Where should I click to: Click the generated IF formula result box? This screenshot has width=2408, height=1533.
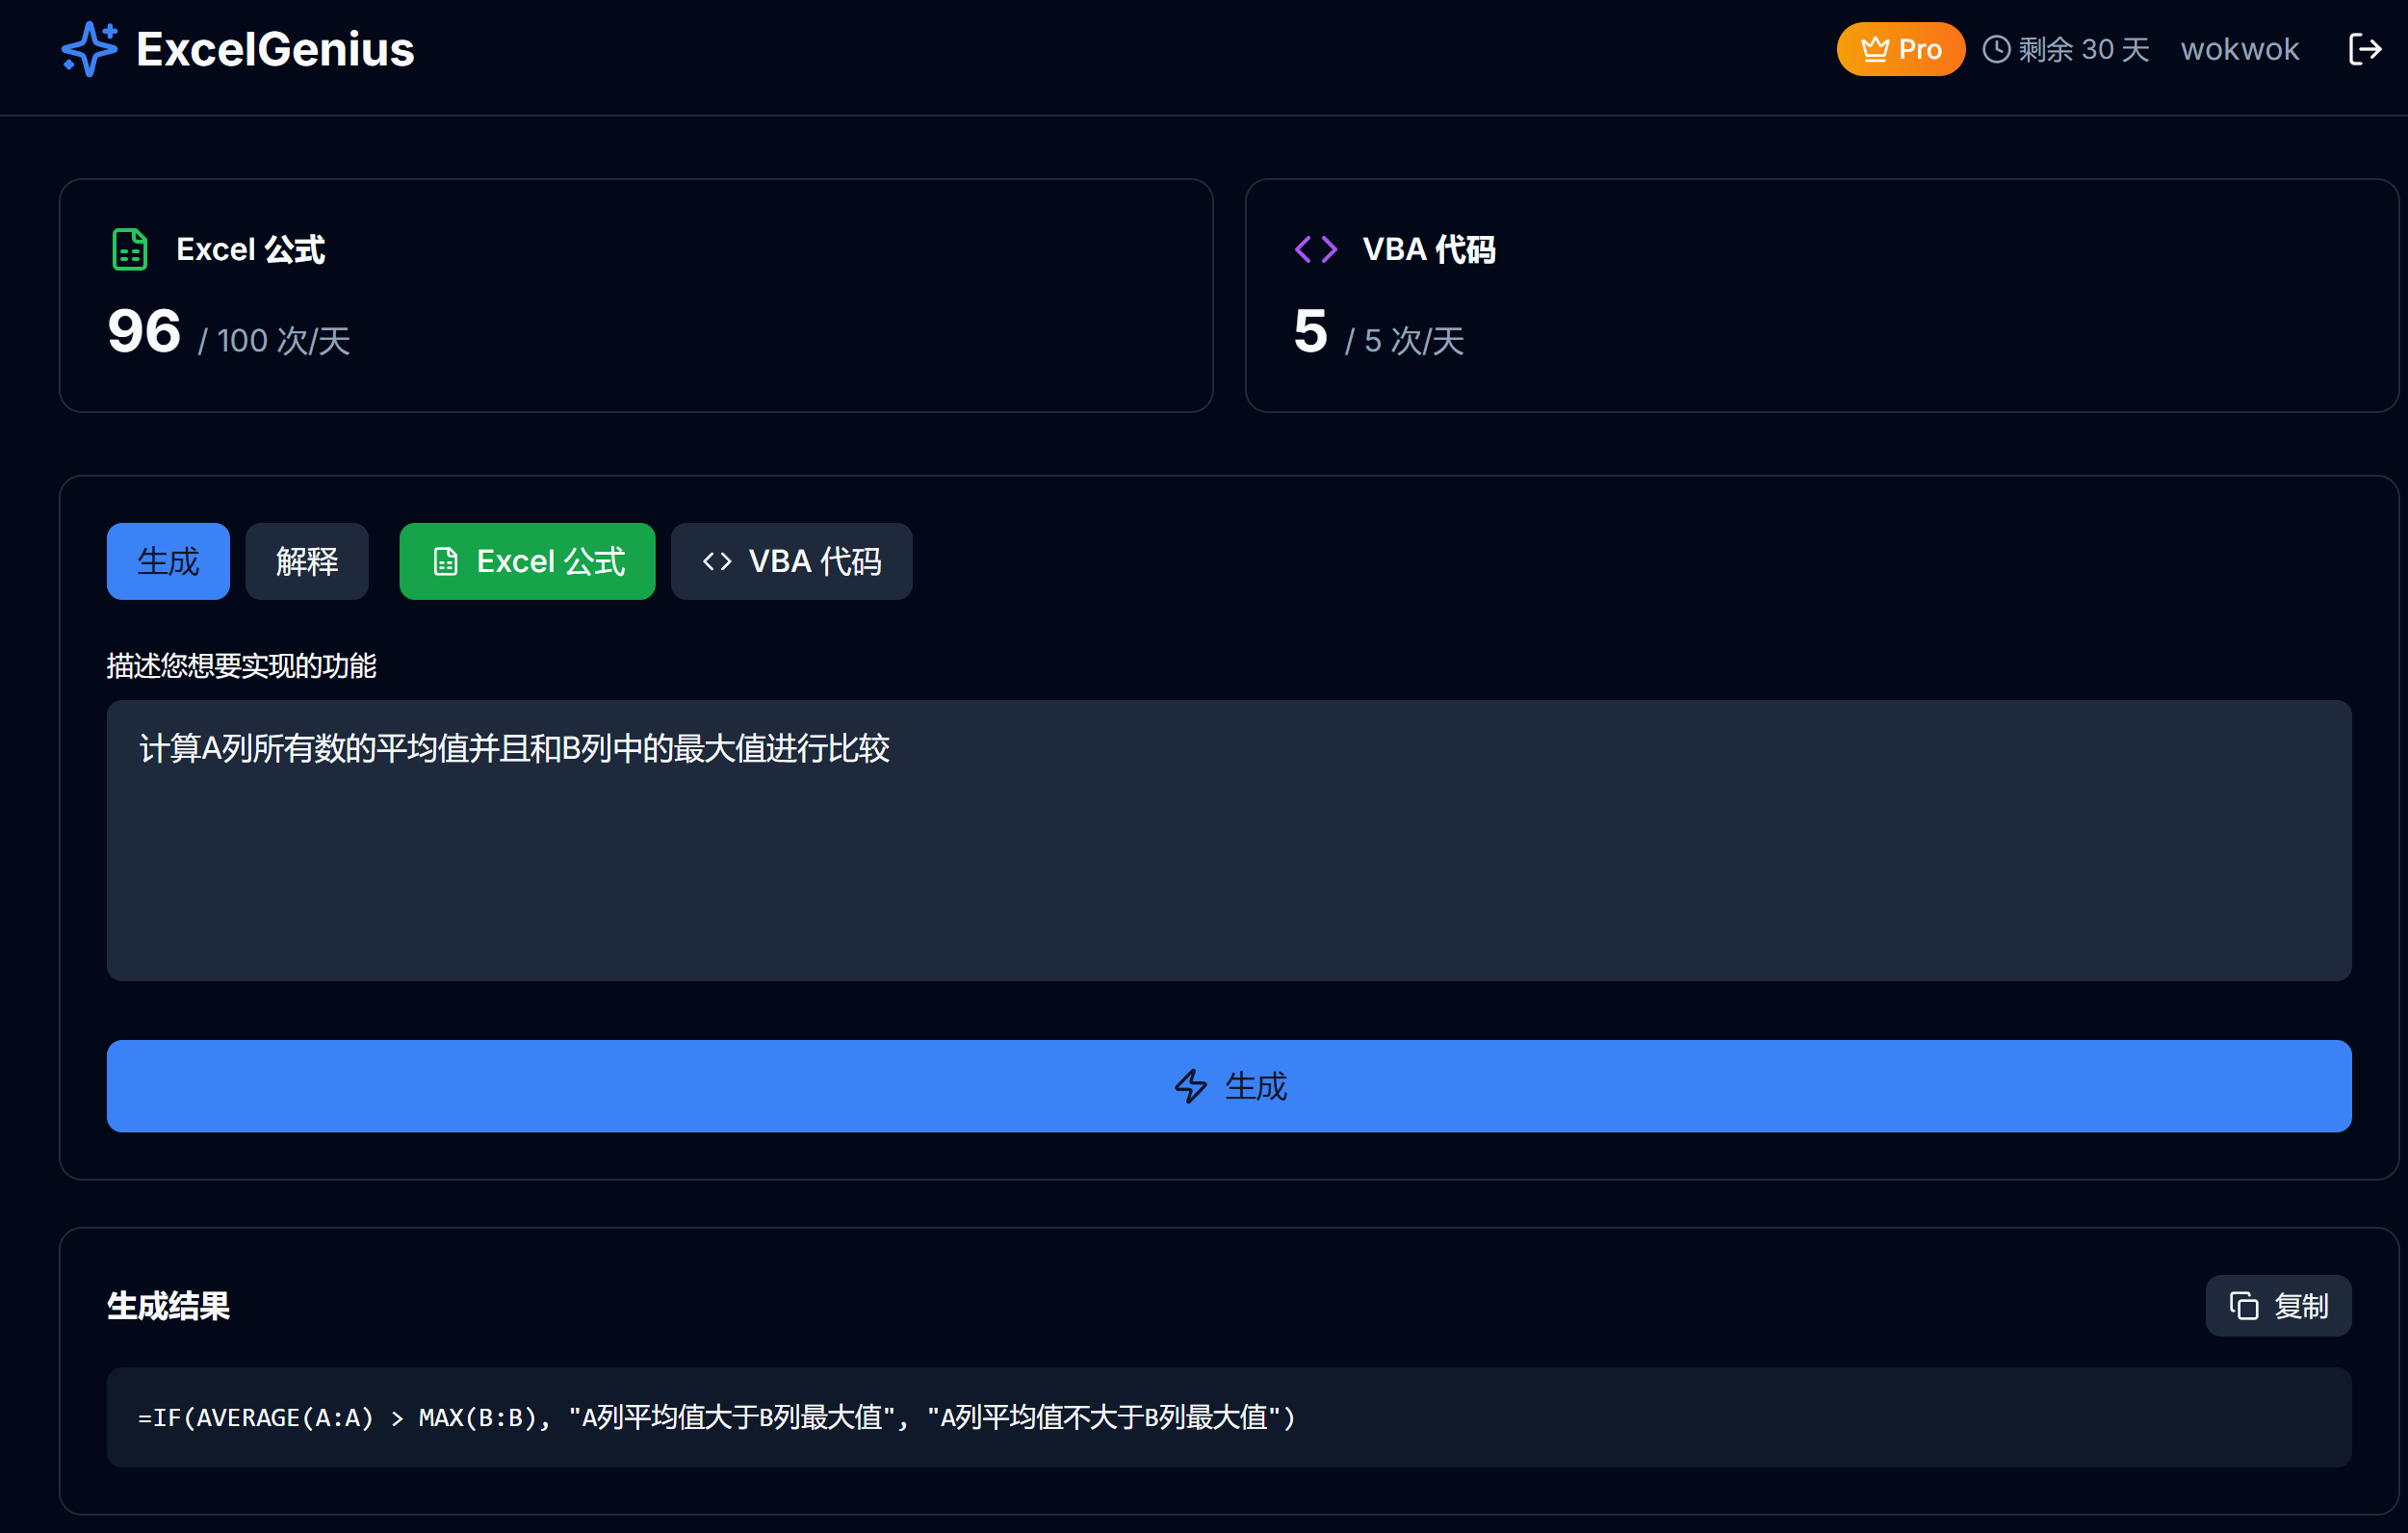click(1228, 1417)
